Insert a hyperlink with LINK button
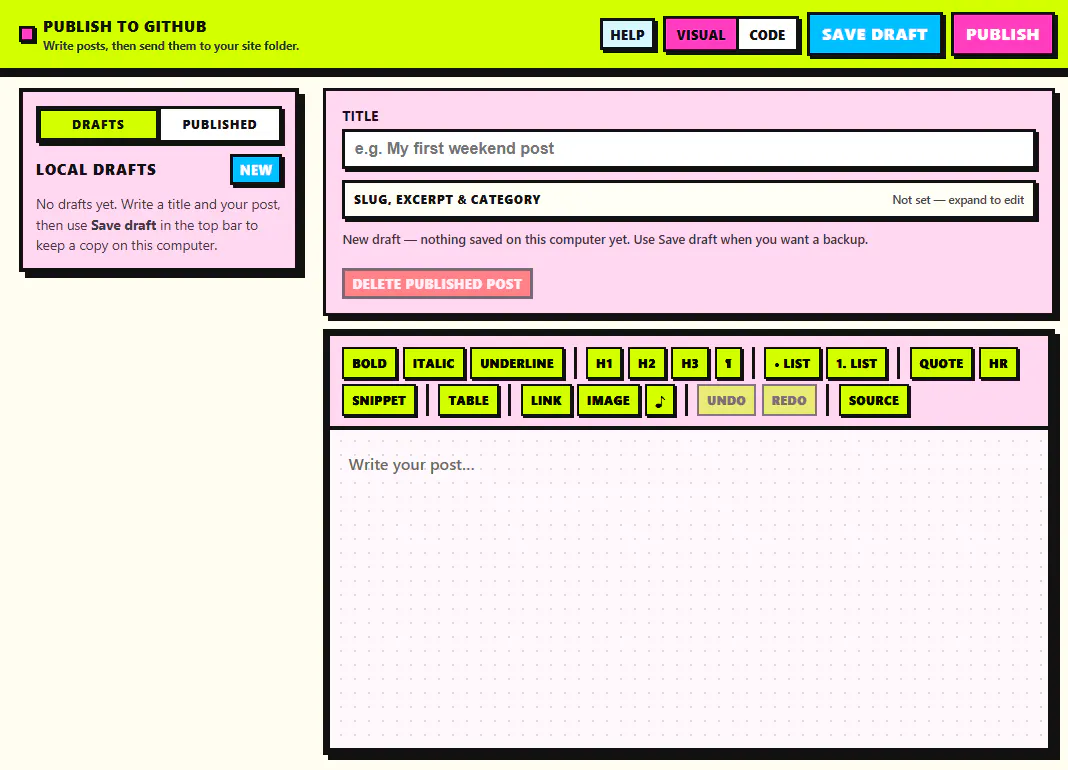Image resolution: width=1068 pixels, height=770 pixels. point(546,400)
